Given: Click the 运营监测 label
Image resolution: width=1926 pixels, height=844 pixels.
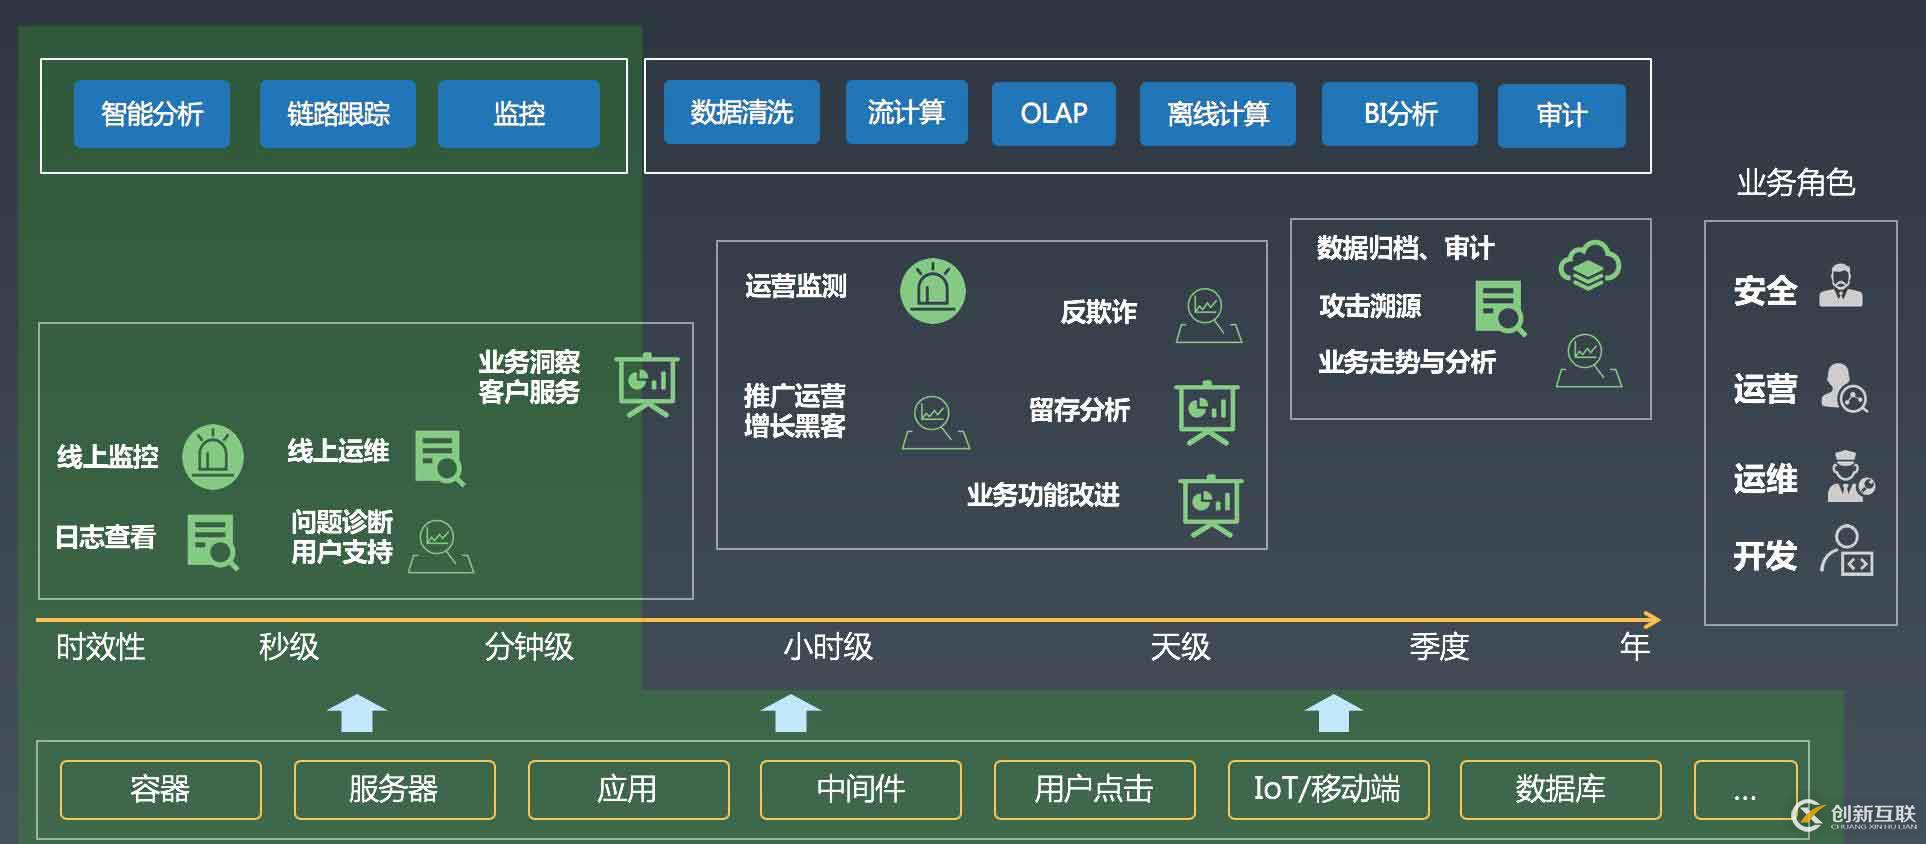Looking at the screenshot, I should click(796, 287).
